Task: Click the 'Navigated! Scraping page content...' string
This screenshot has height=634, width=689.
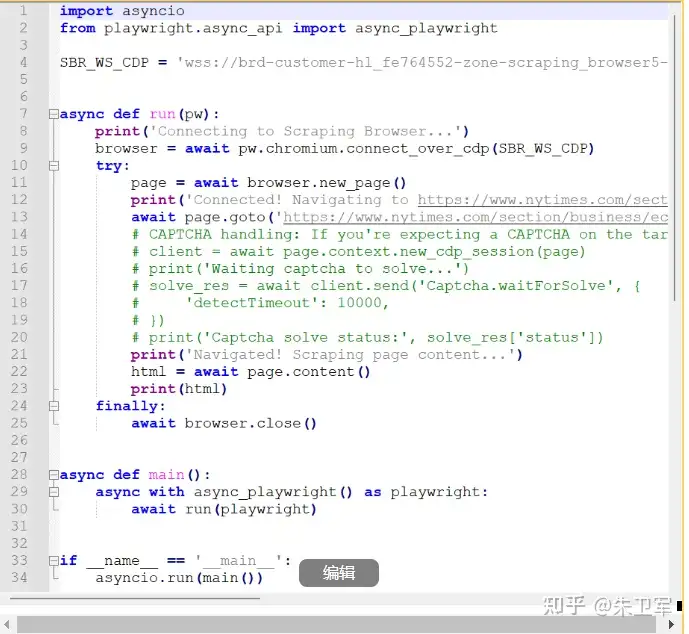Action: 350,355
